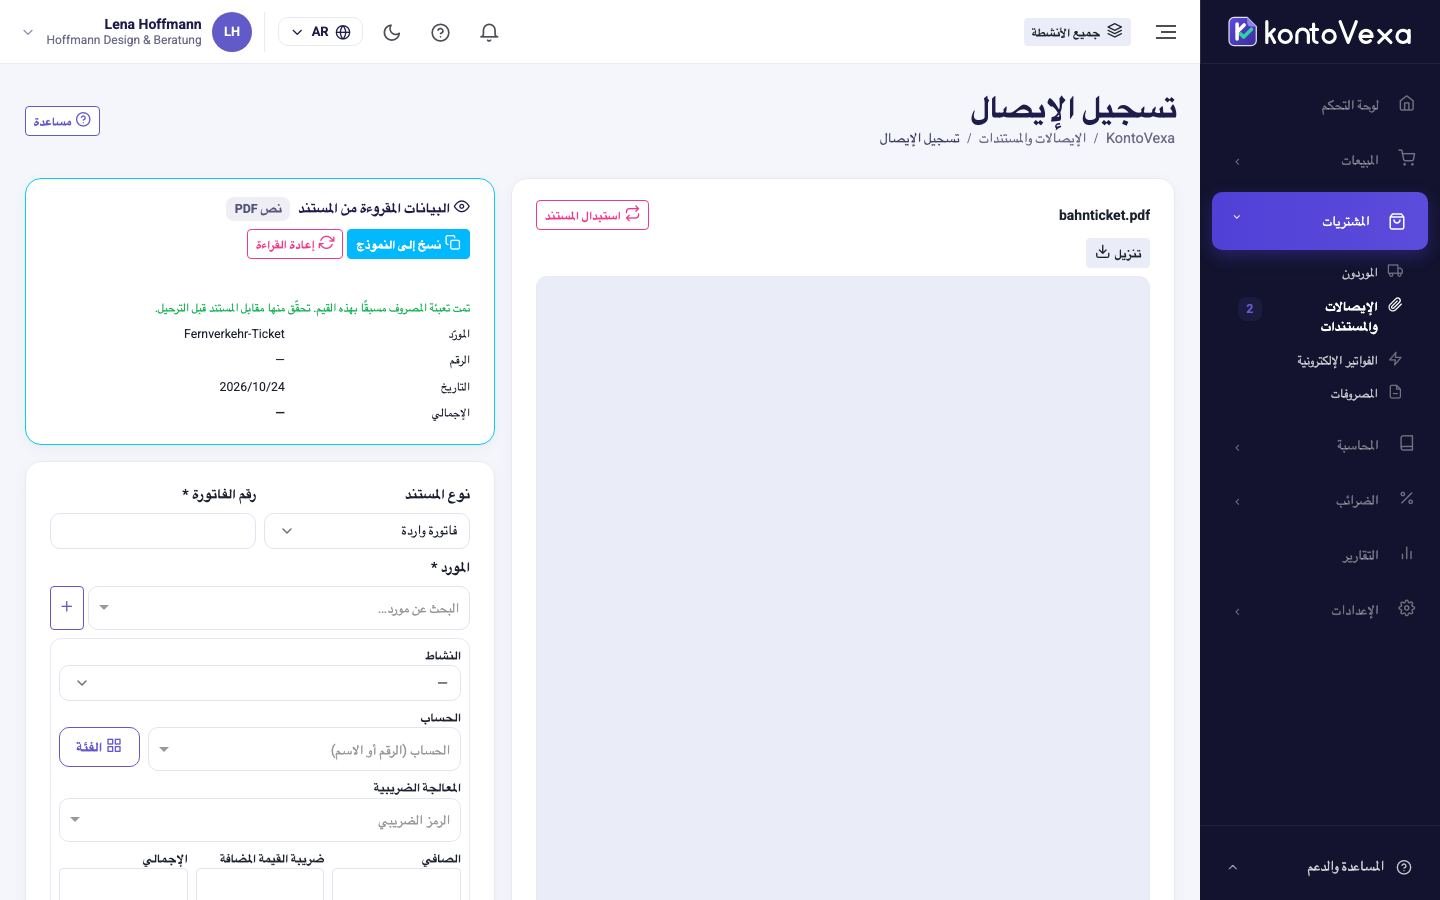Toggle dark mode moon icon
The image size is (1440, 900).
[x=392, y=32]
